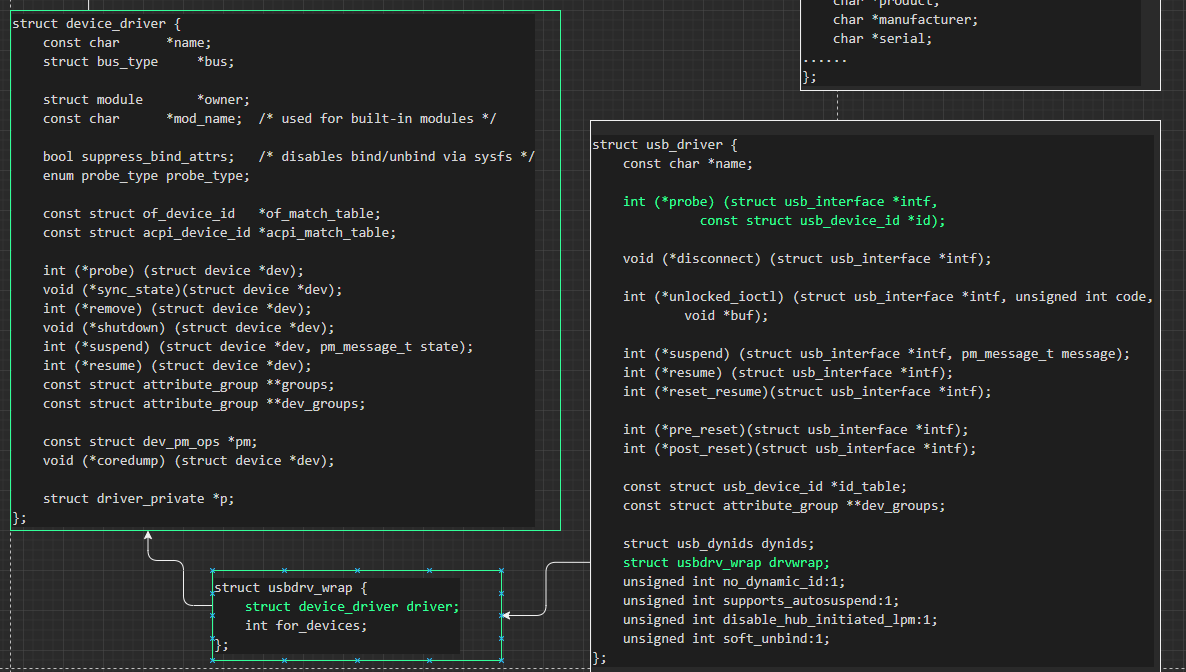The height and width of the screenshot is (672, 1186).
Task: Select the 'const char *mod_name;' declaration
Action: pos(143,119)
